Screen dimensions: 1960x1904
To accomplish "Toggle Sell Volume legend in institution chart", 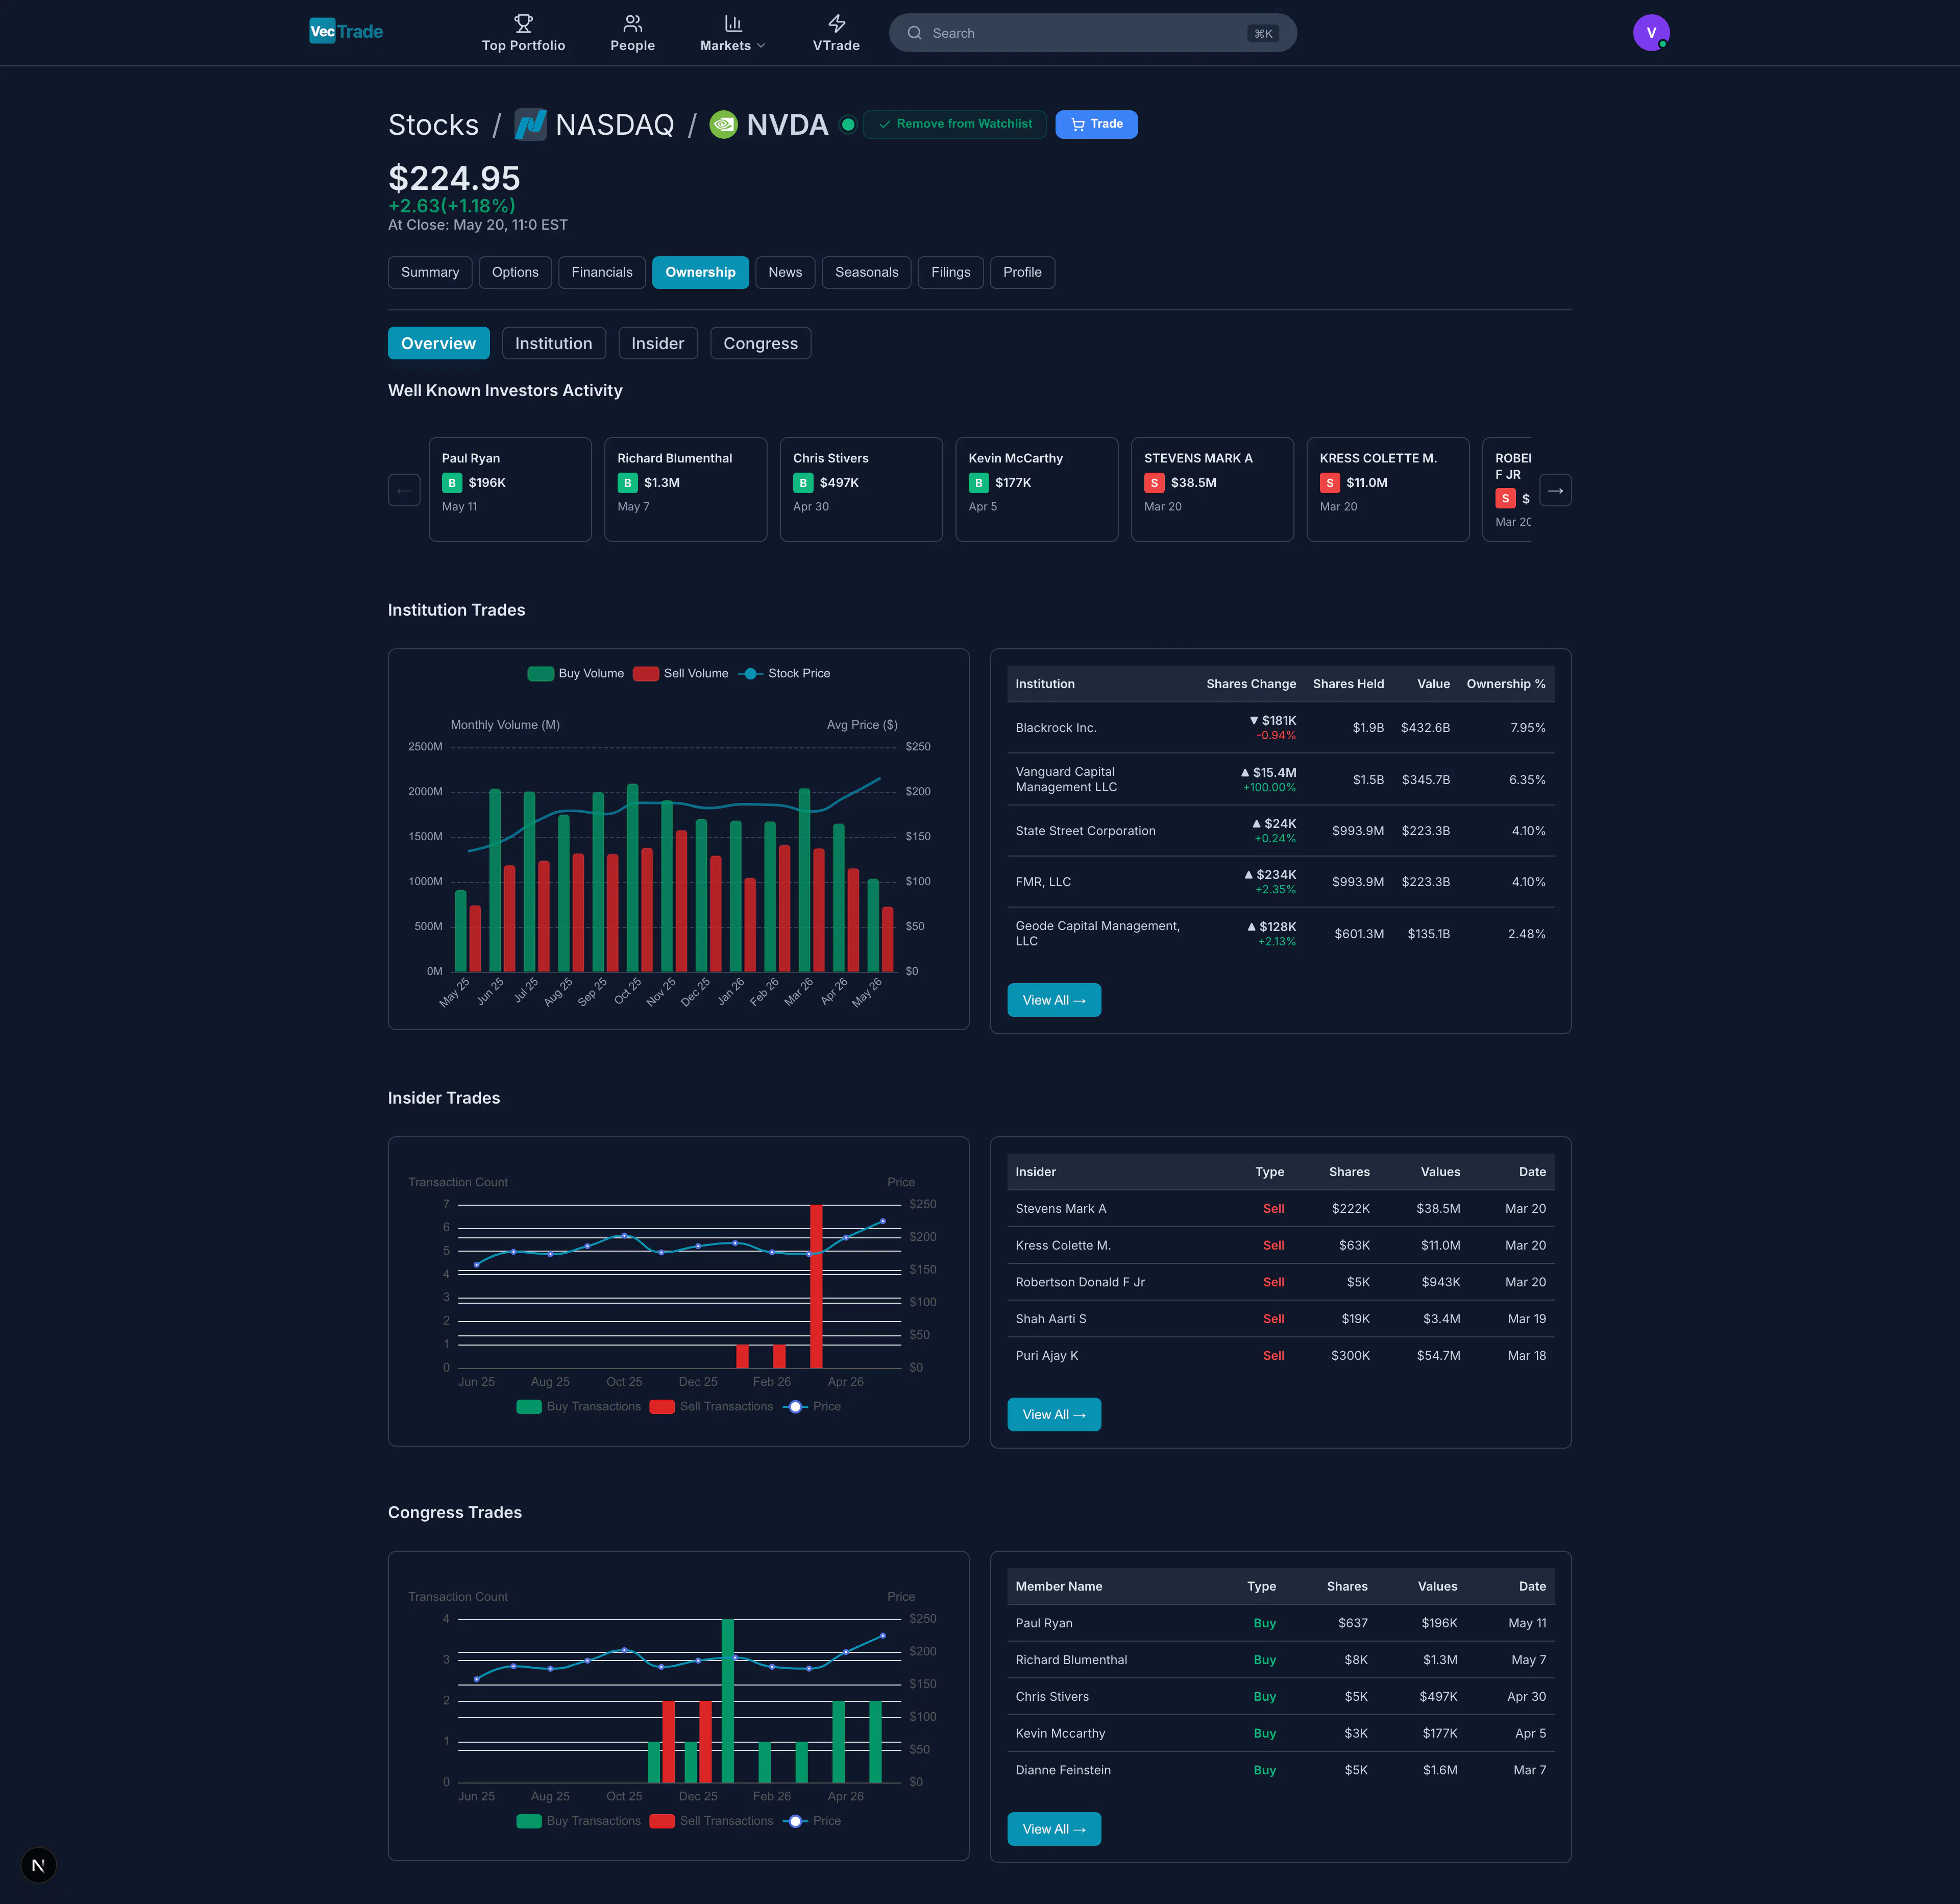I will (x=681, y=673).
